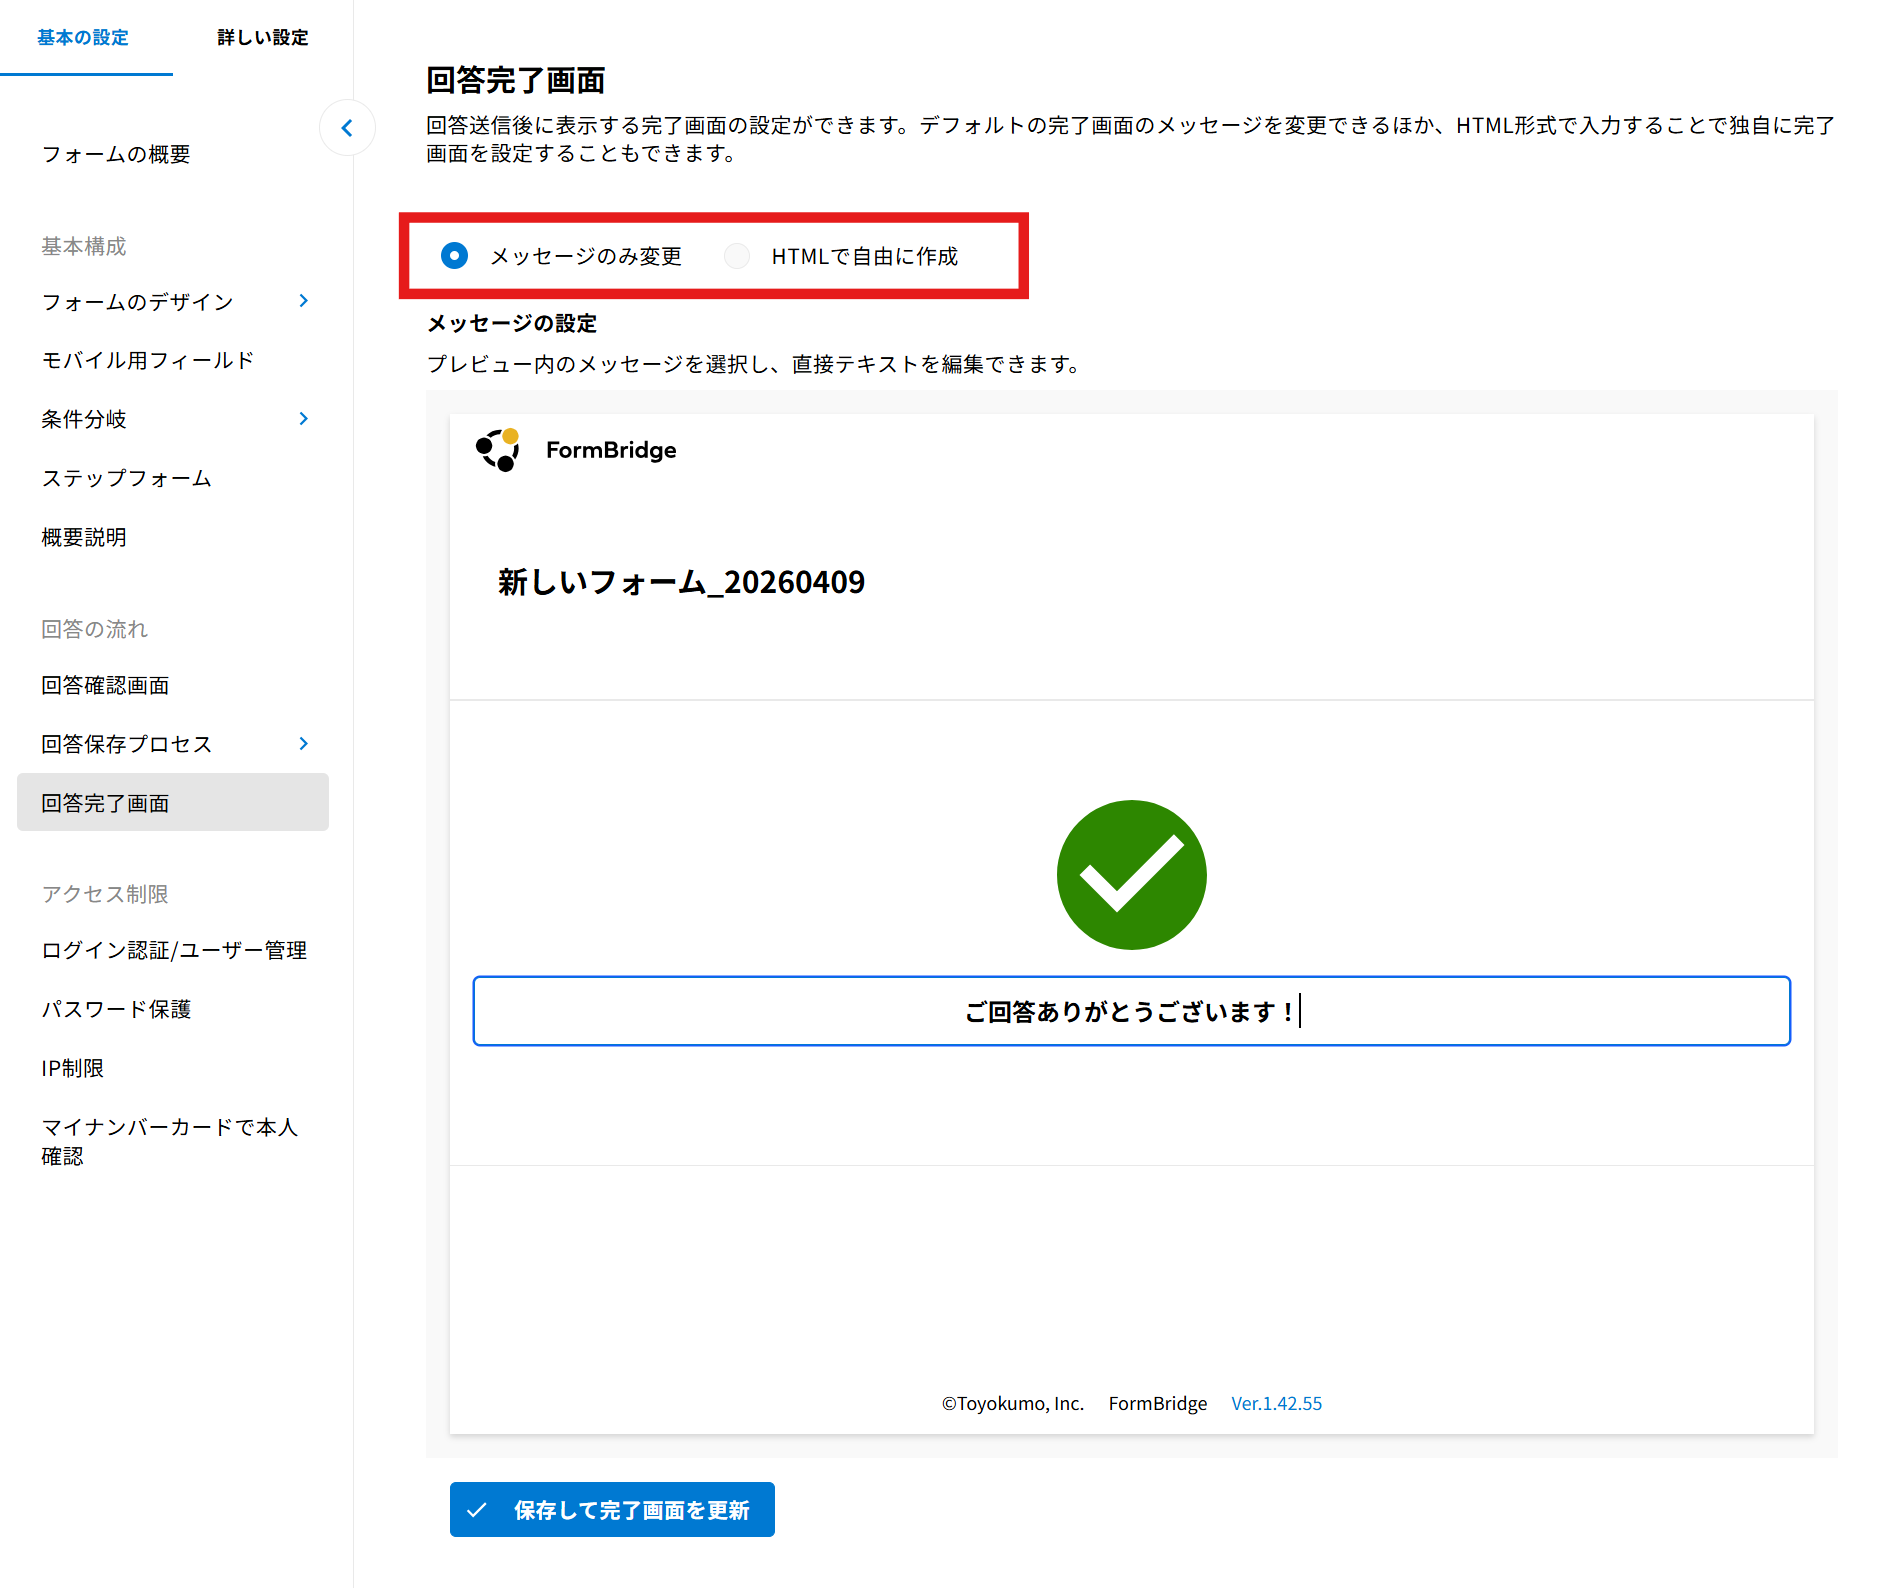Select the メッセージのみ変更 radio button
The width and height of the screenshot is (1903, 1588).
pyautogui.click(x=454, y=256)
